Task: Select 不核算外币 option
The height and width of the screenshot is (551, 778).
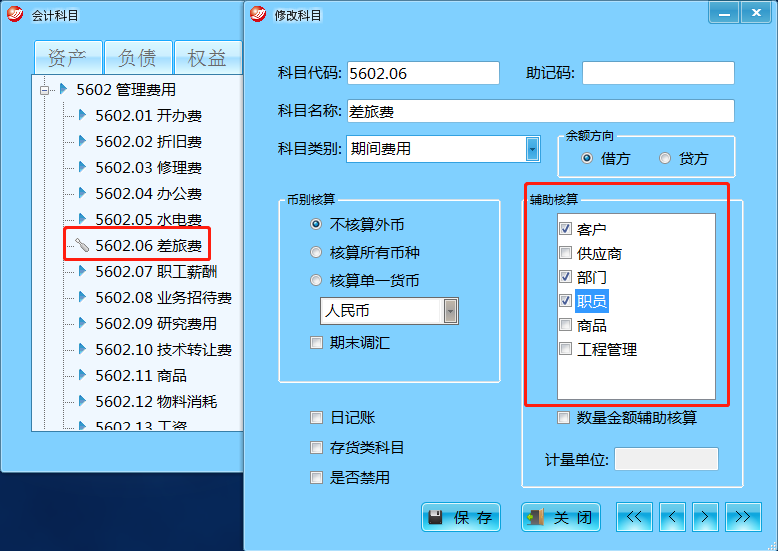Action: [316, 224]
